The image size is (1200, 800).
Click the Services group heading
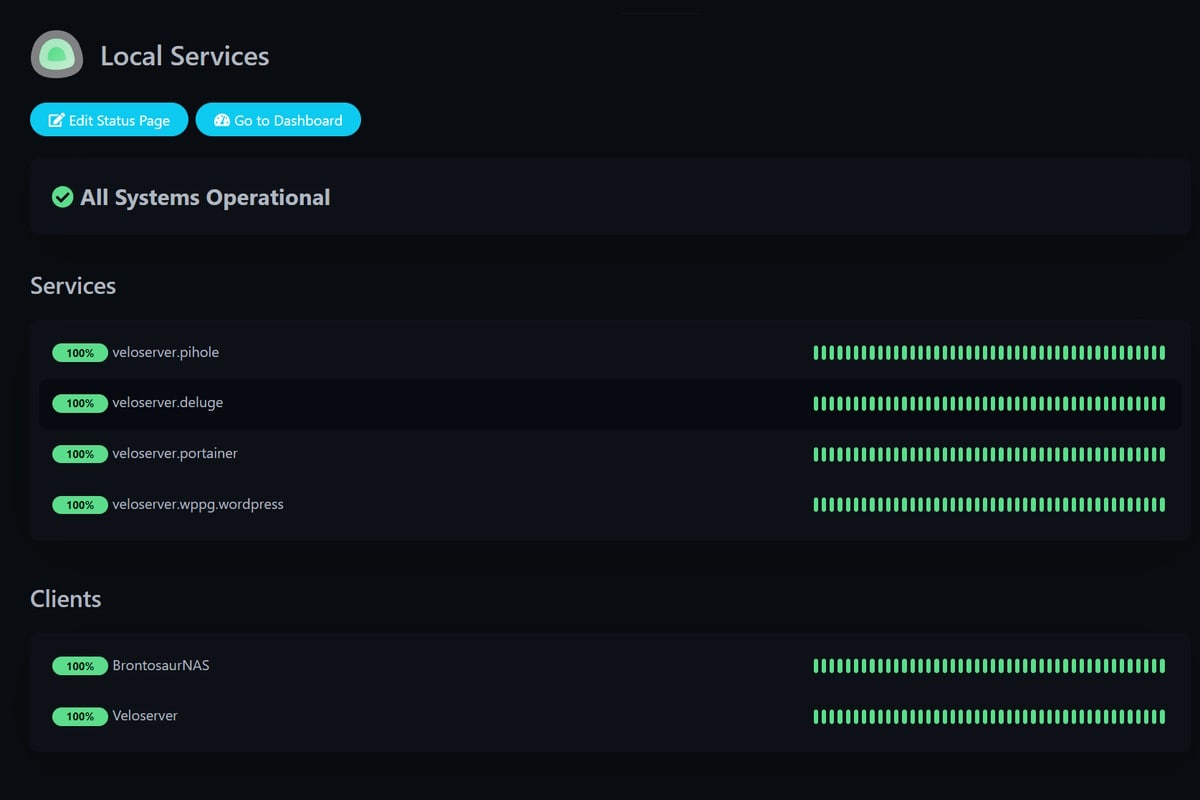coord(73,286)
